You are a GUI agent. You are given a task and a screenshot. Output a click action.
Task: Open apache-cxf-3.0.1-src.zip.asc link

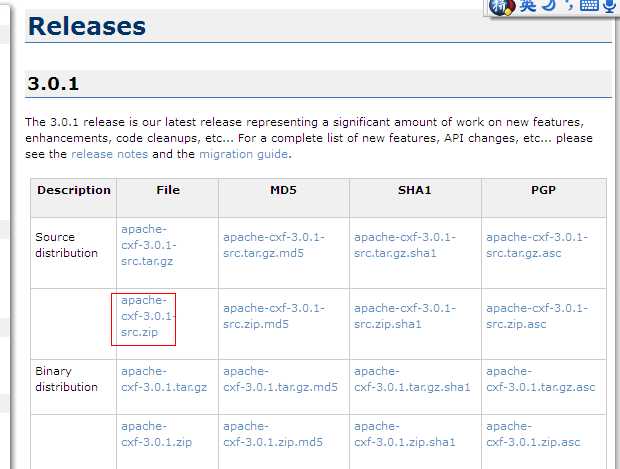(x=537, y=316)
